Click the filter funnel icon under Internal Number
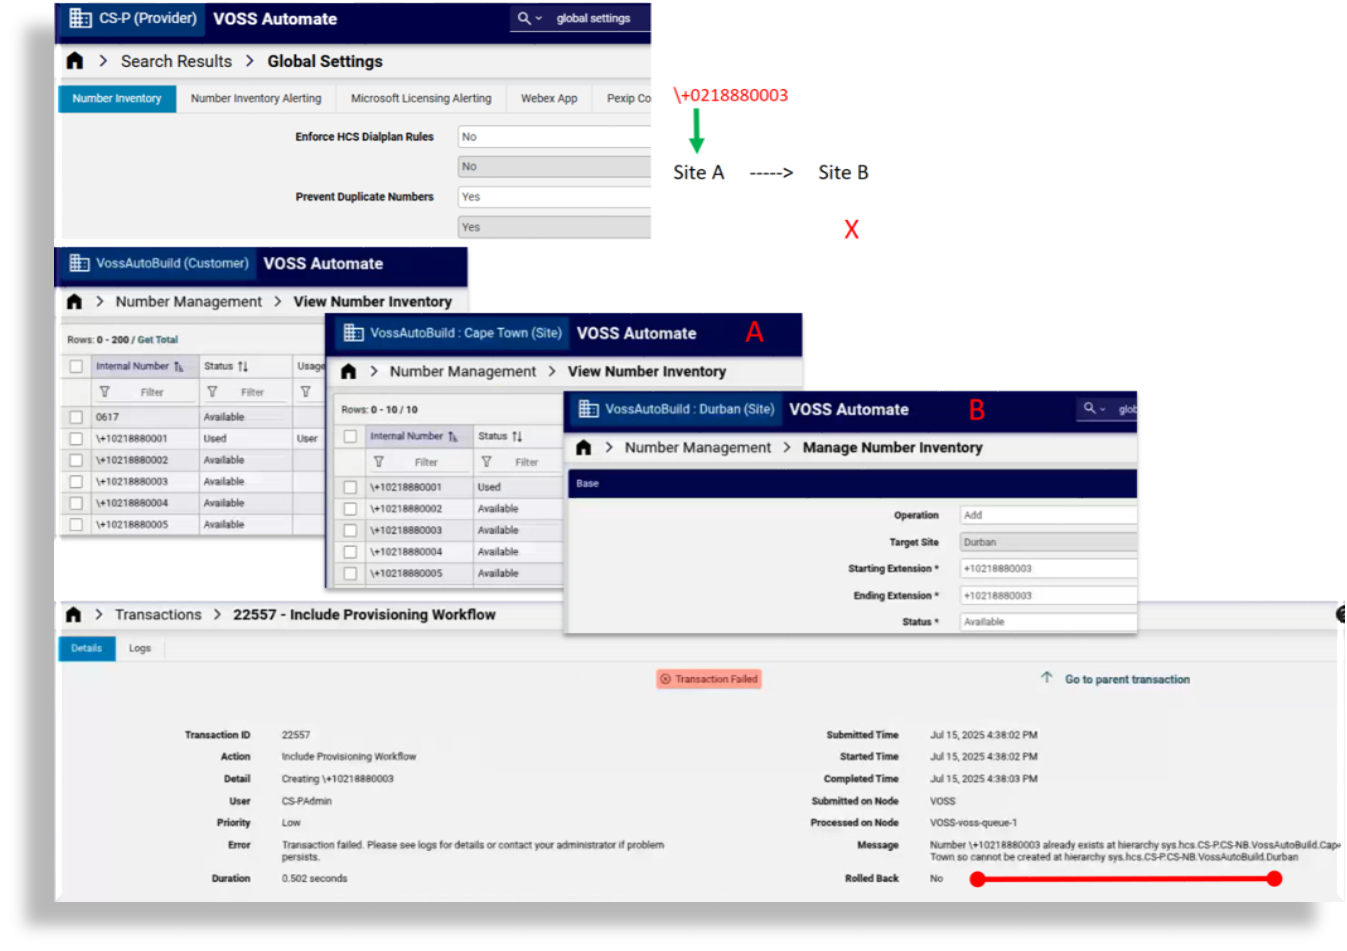This screenshot has width=1347, height=951. pyautogui.click(x=104, y=391)
